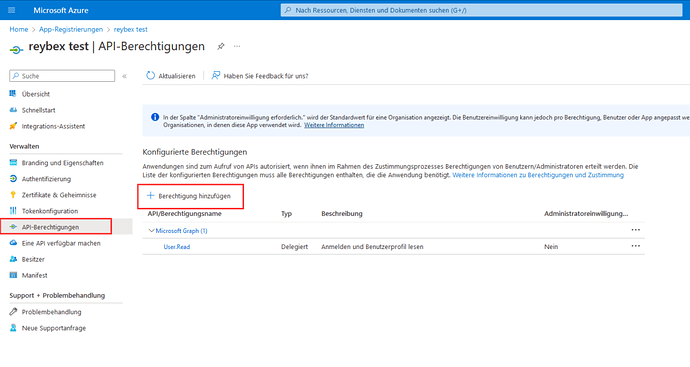This screenshot has width=690, height=367.
Task: Open the Authentifizierung menu item
Action: tap(46, 179)
